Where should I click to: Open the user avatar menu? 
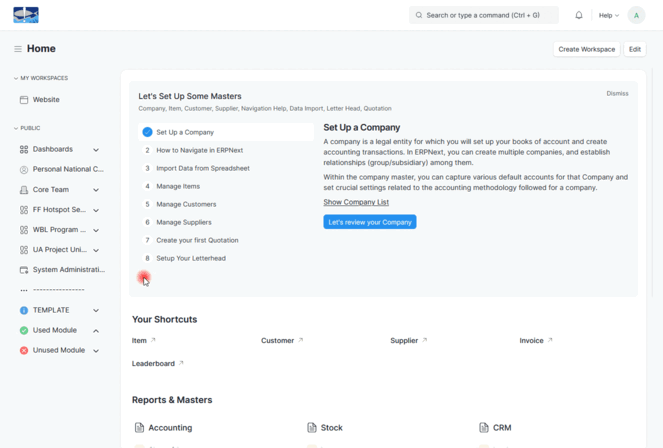(x=636, y=15)
